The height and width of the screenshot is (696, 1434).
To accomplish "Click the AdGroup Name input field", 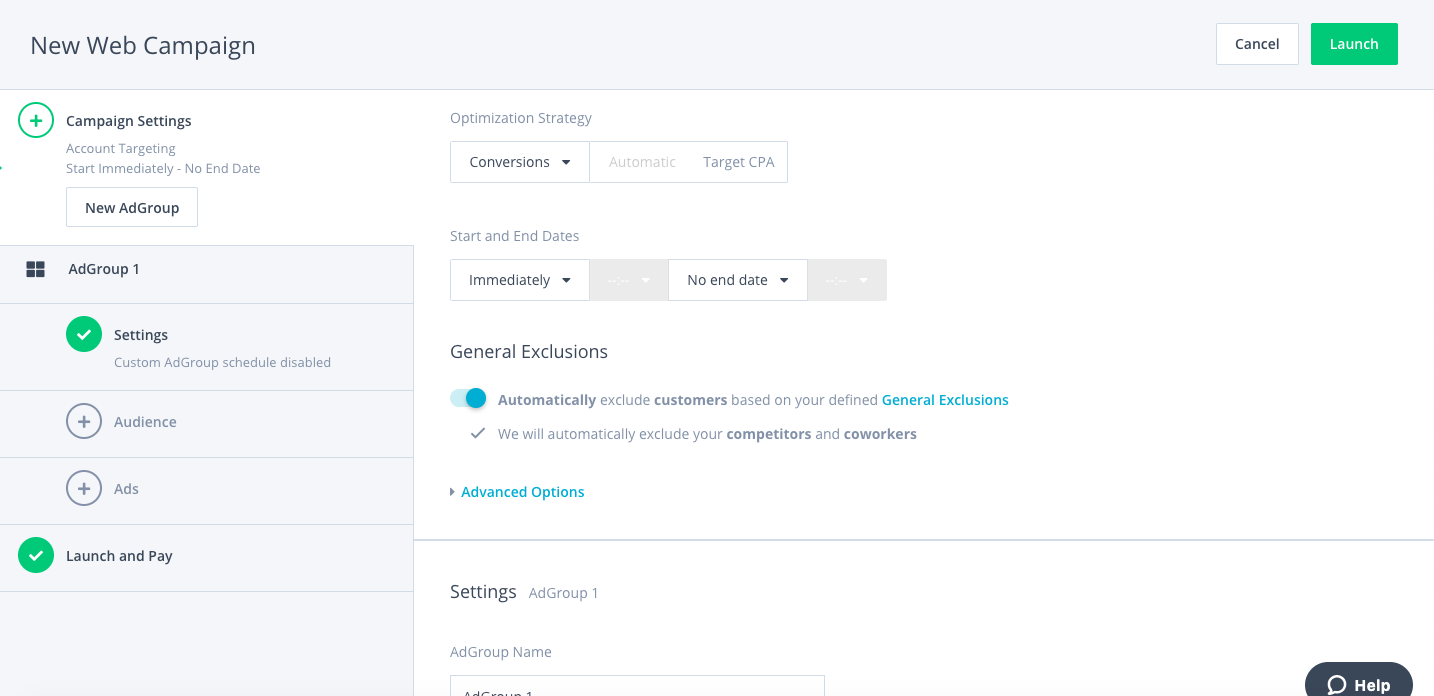I will coord(637,686).
